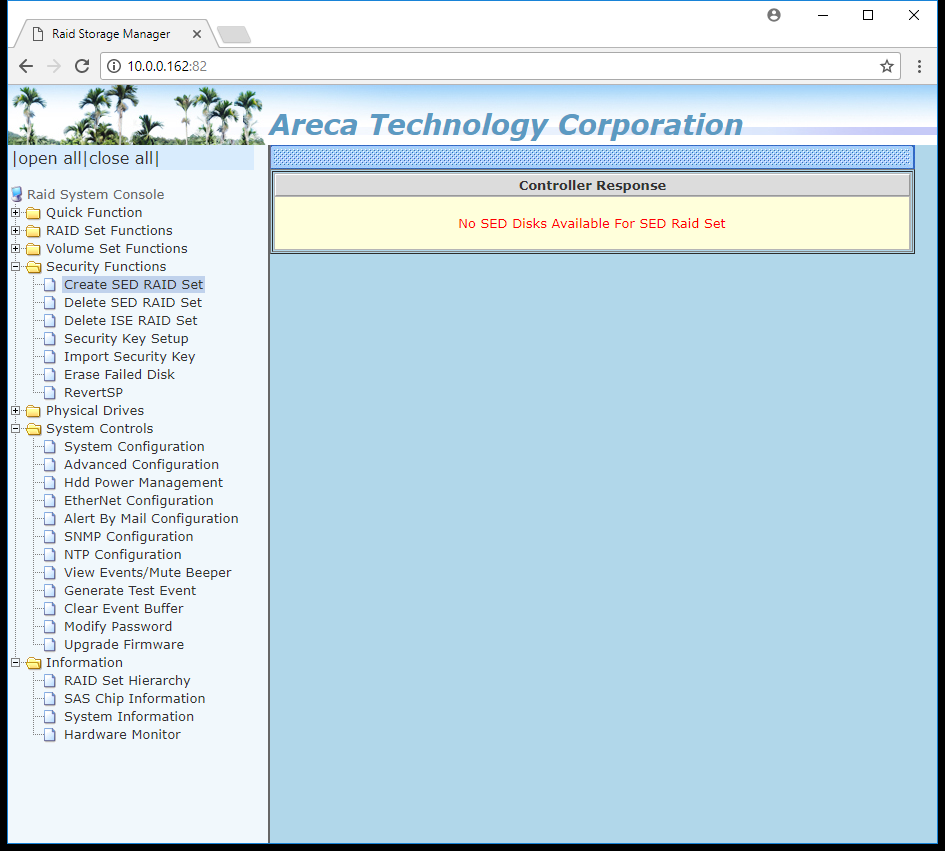Click the Raid System Console root icon
945x851 pixels.
17,194
